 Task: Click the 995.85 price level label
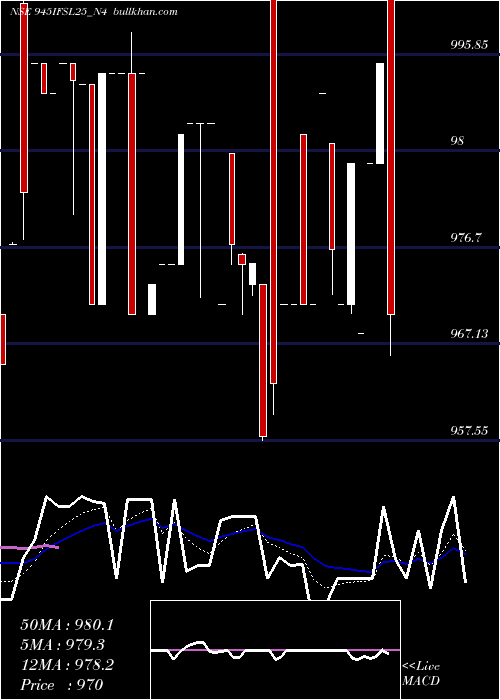[469, 45]
